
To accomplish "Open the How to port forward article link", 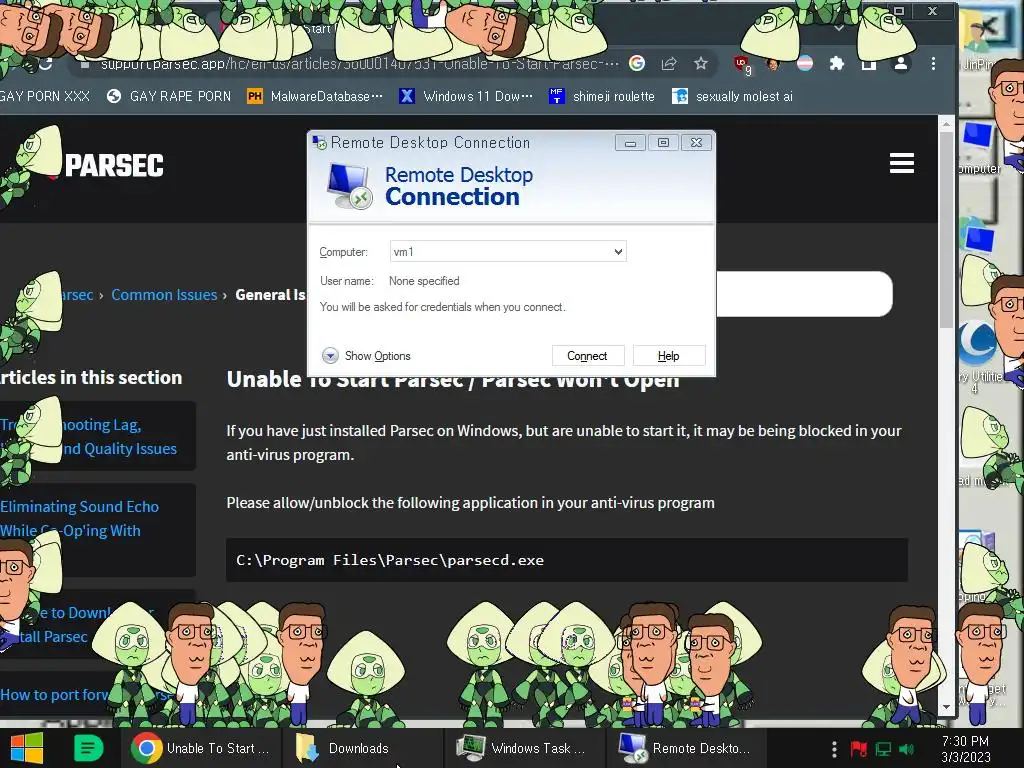I will (55, 695).
